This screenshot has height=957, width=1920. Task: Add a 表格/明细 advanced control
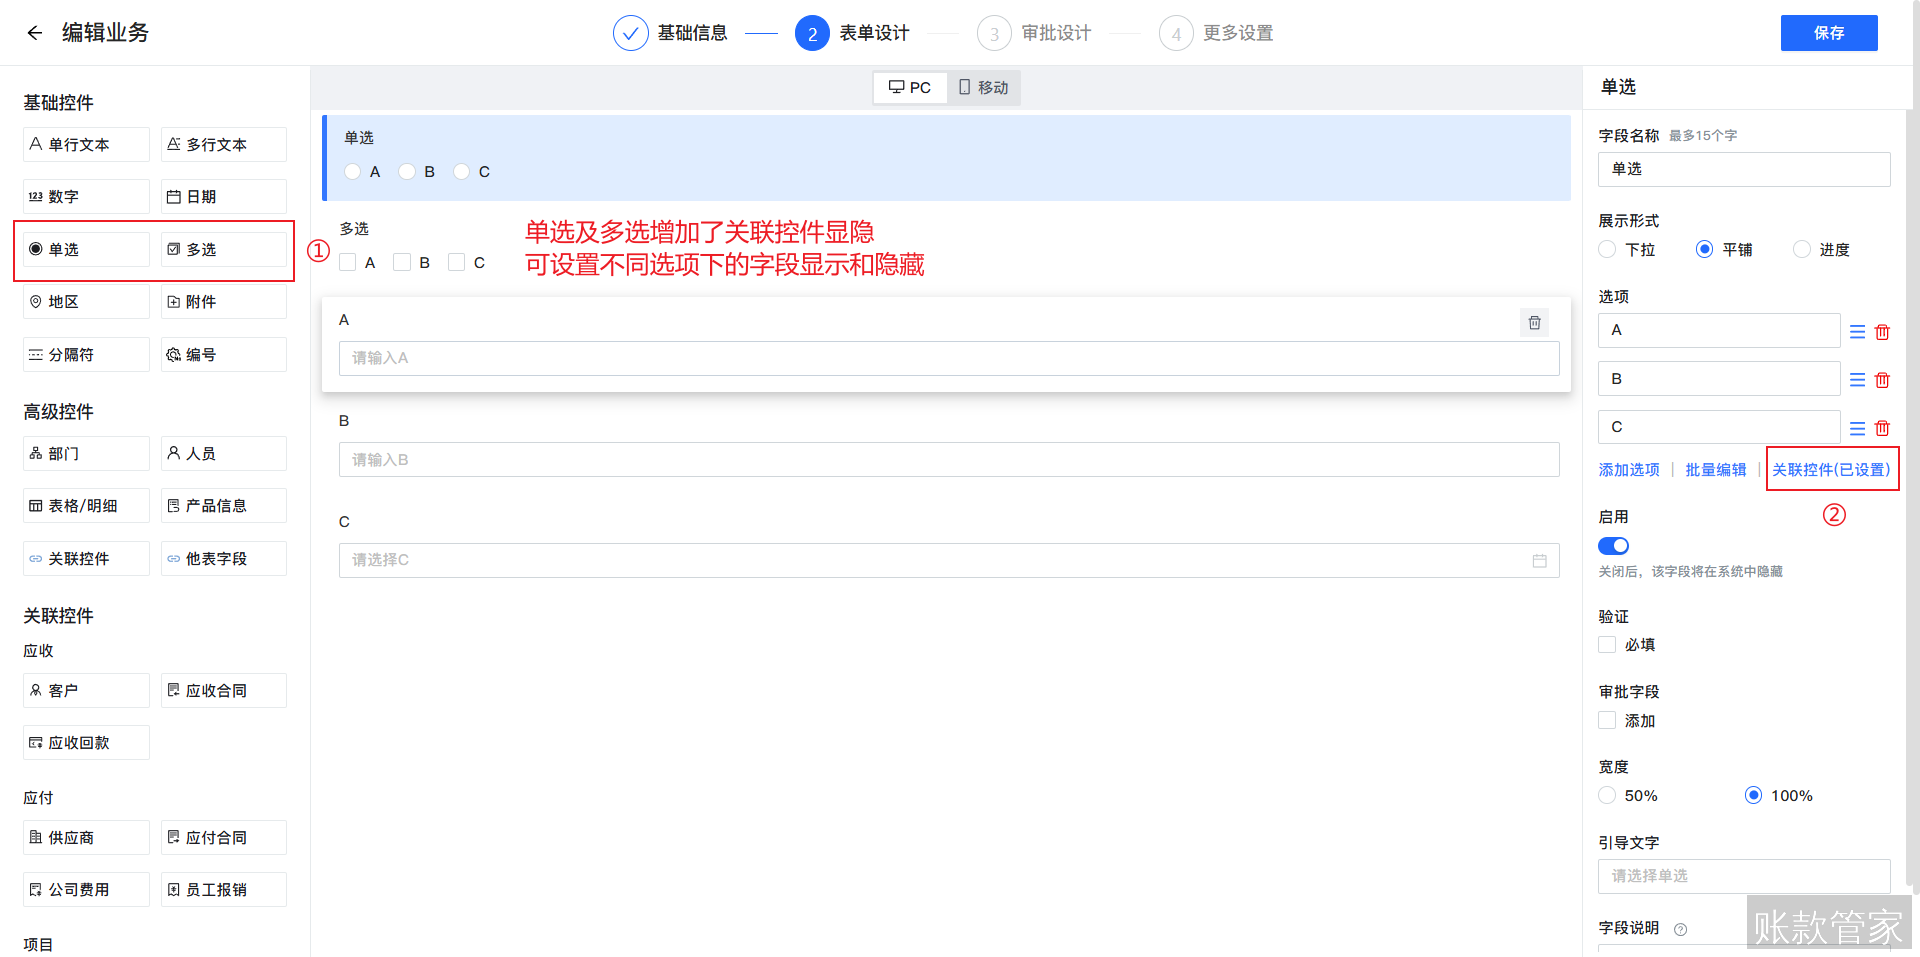[x=85, y=505]
